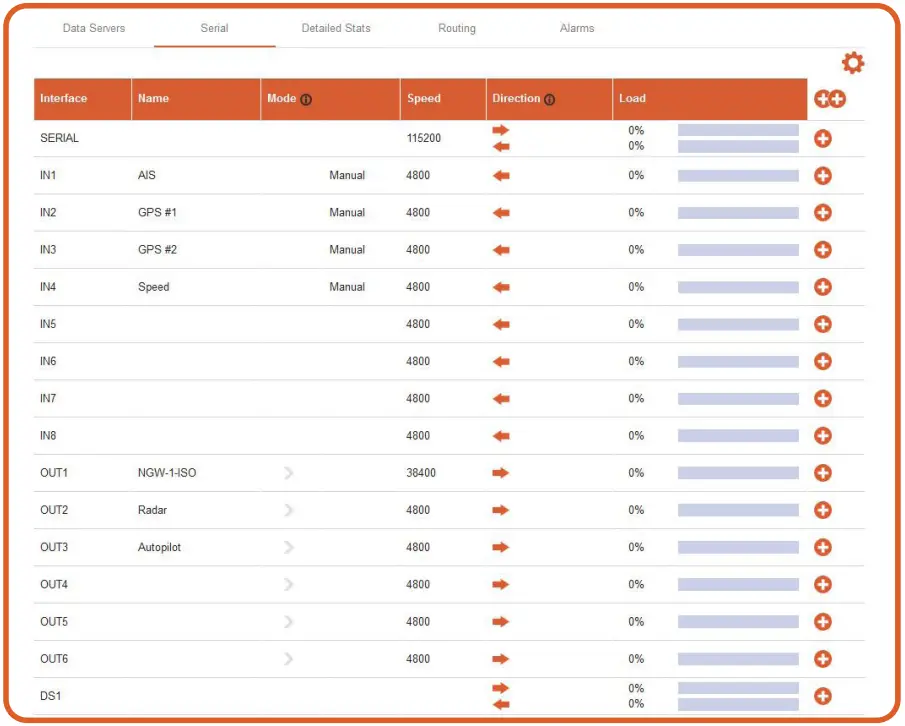Click the plus icon for IN1 AIS row
This screenshot has height=726, width=905.
(823, 176)
